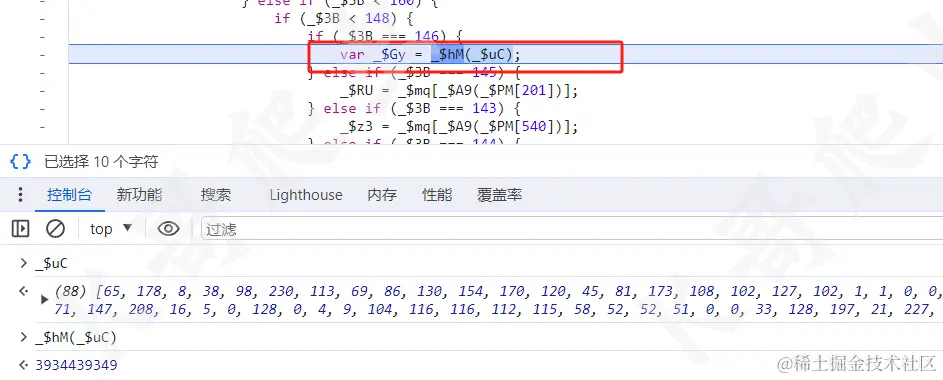Click the var _$Gy variable name in code

click(x=389, y=55)
